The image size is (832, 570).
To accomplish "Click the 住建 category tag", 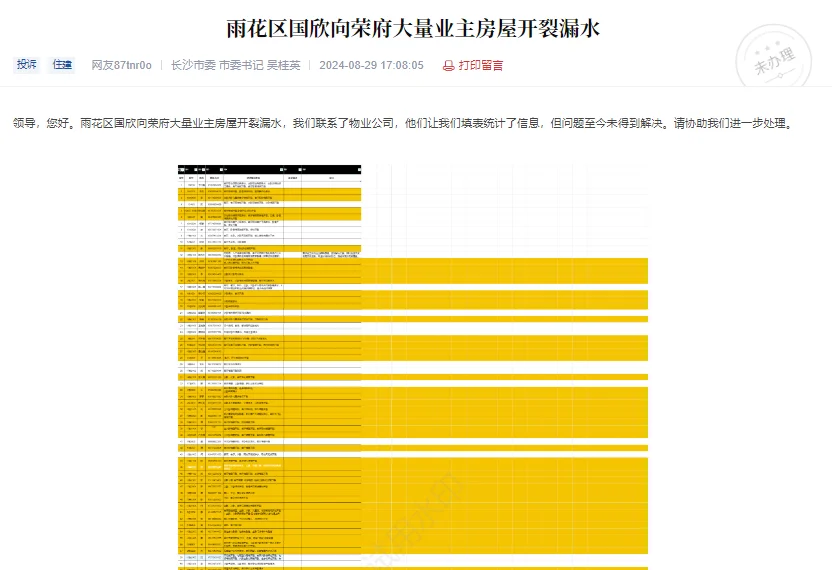I will (x=62, y=65).
